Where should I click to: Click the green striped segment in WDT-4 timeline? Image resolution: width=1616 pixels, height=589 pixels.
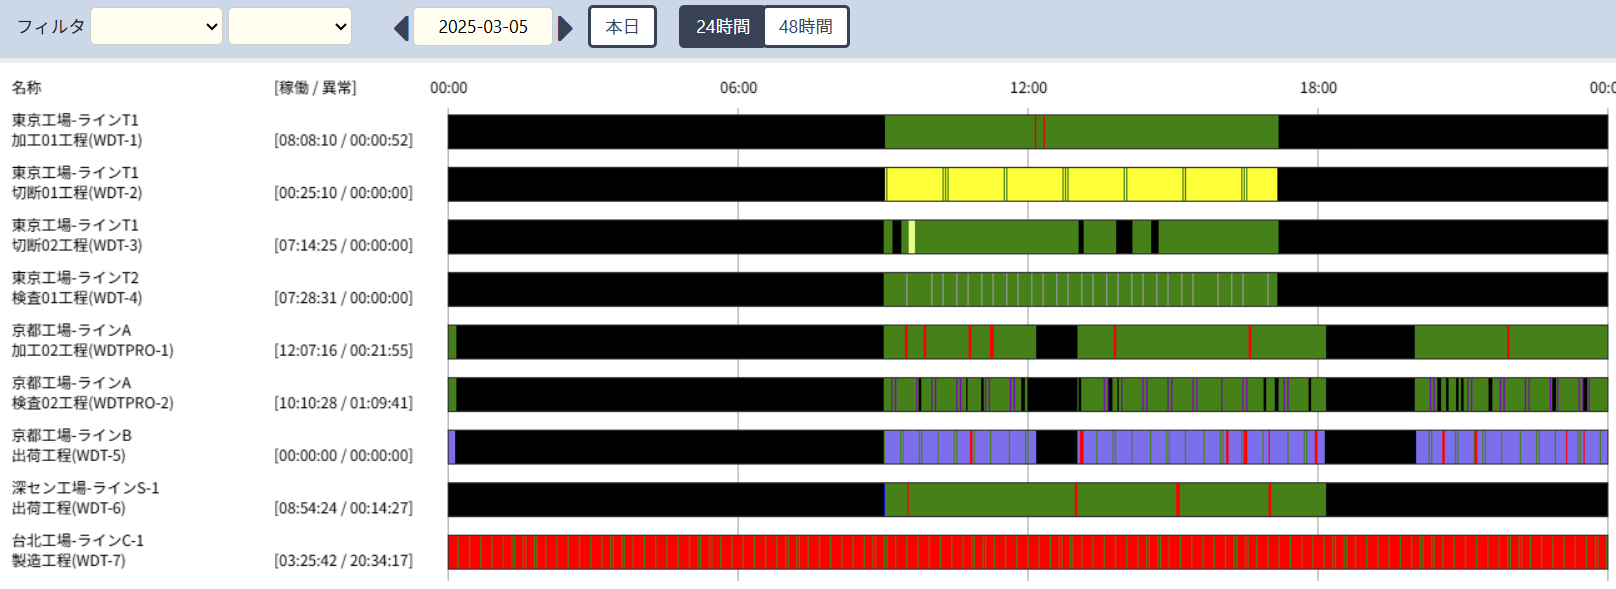(1080, 289)
